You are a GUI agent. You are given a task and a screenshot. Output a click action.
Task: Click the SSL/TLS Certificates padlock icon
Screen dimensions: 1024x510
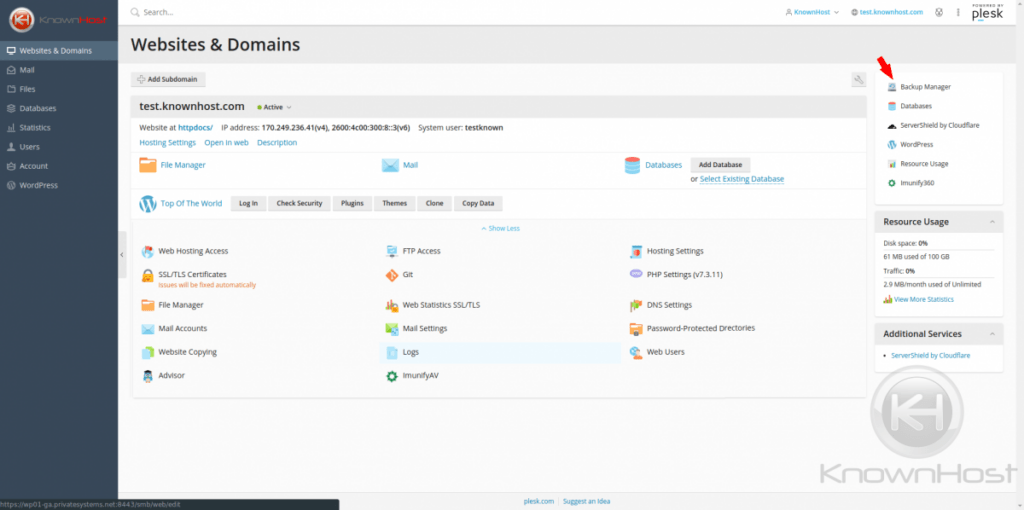(148, 276)
